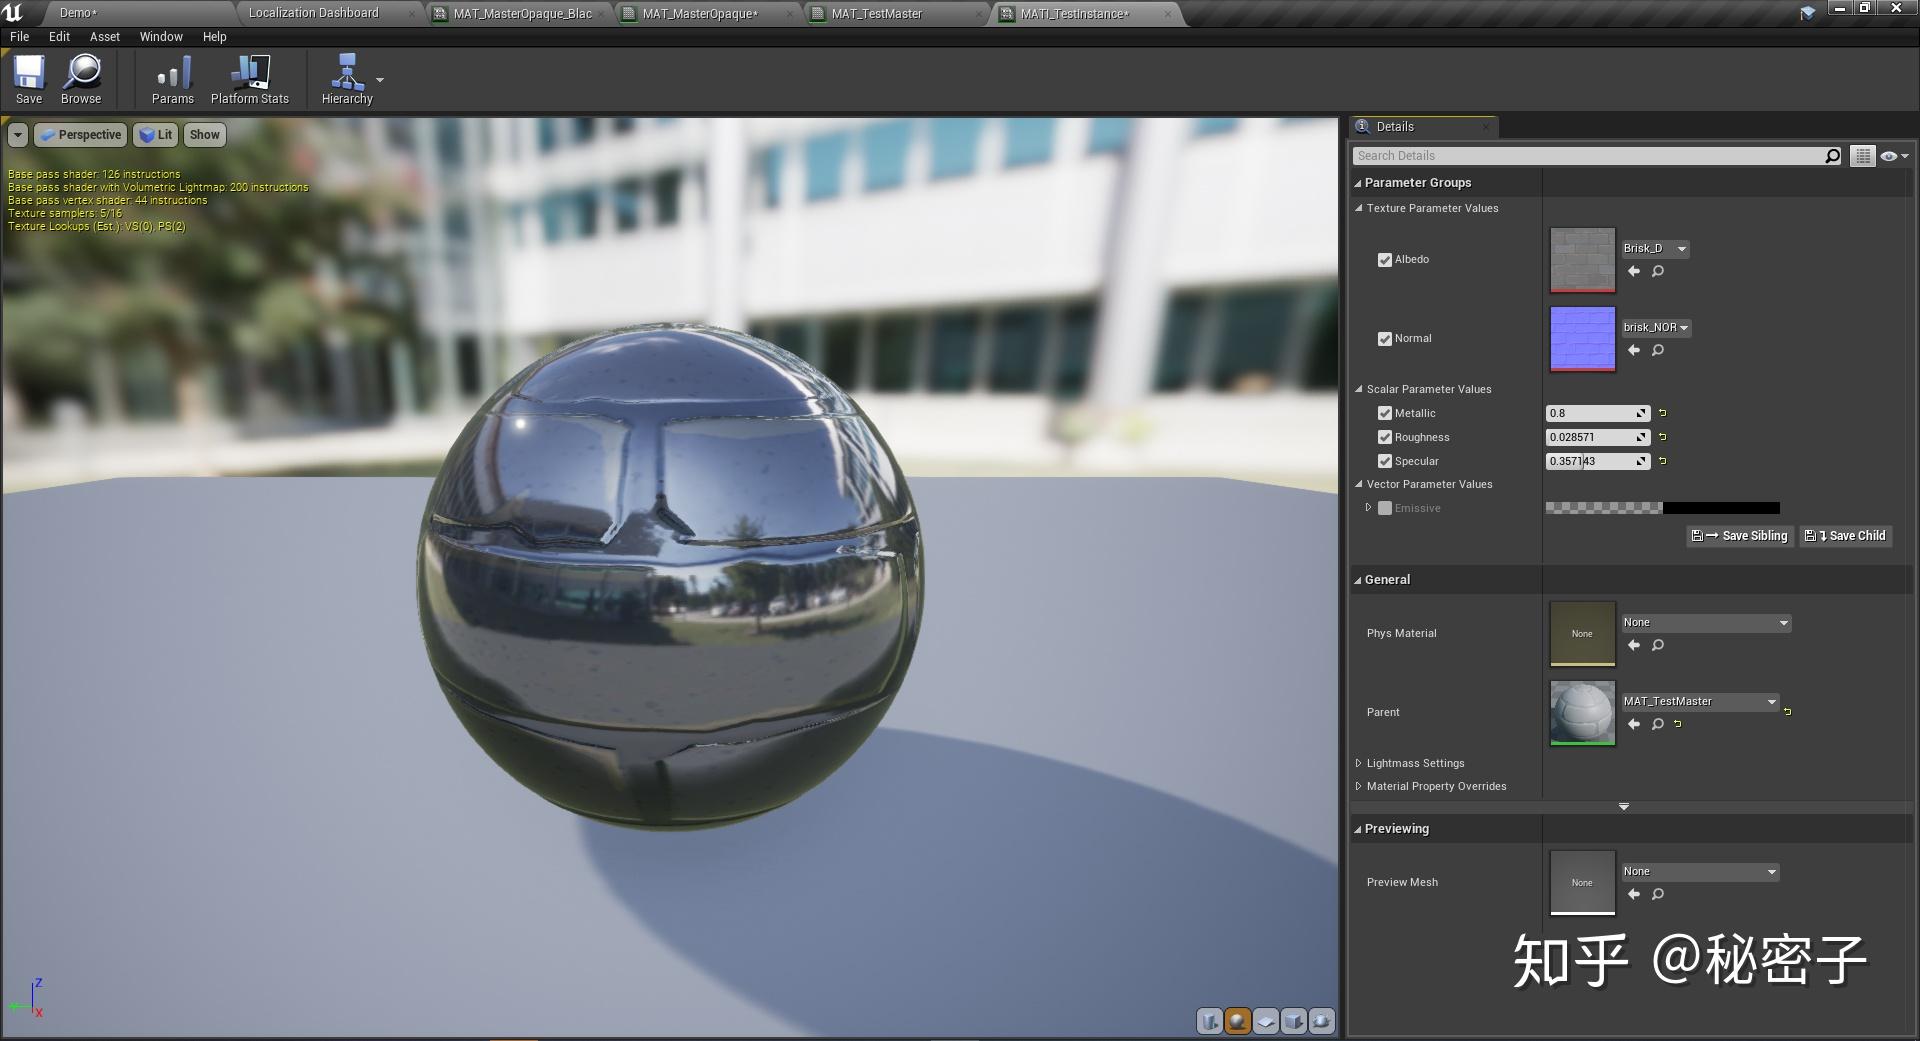Collapse the Texture Parameter Values section
Screen dimensions: 1920x1041
point(1358,208)
